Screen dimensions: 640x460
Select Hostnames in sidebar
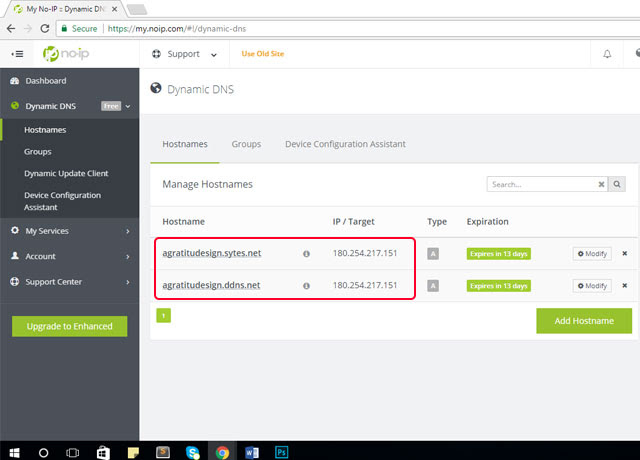tap(45, 130)
